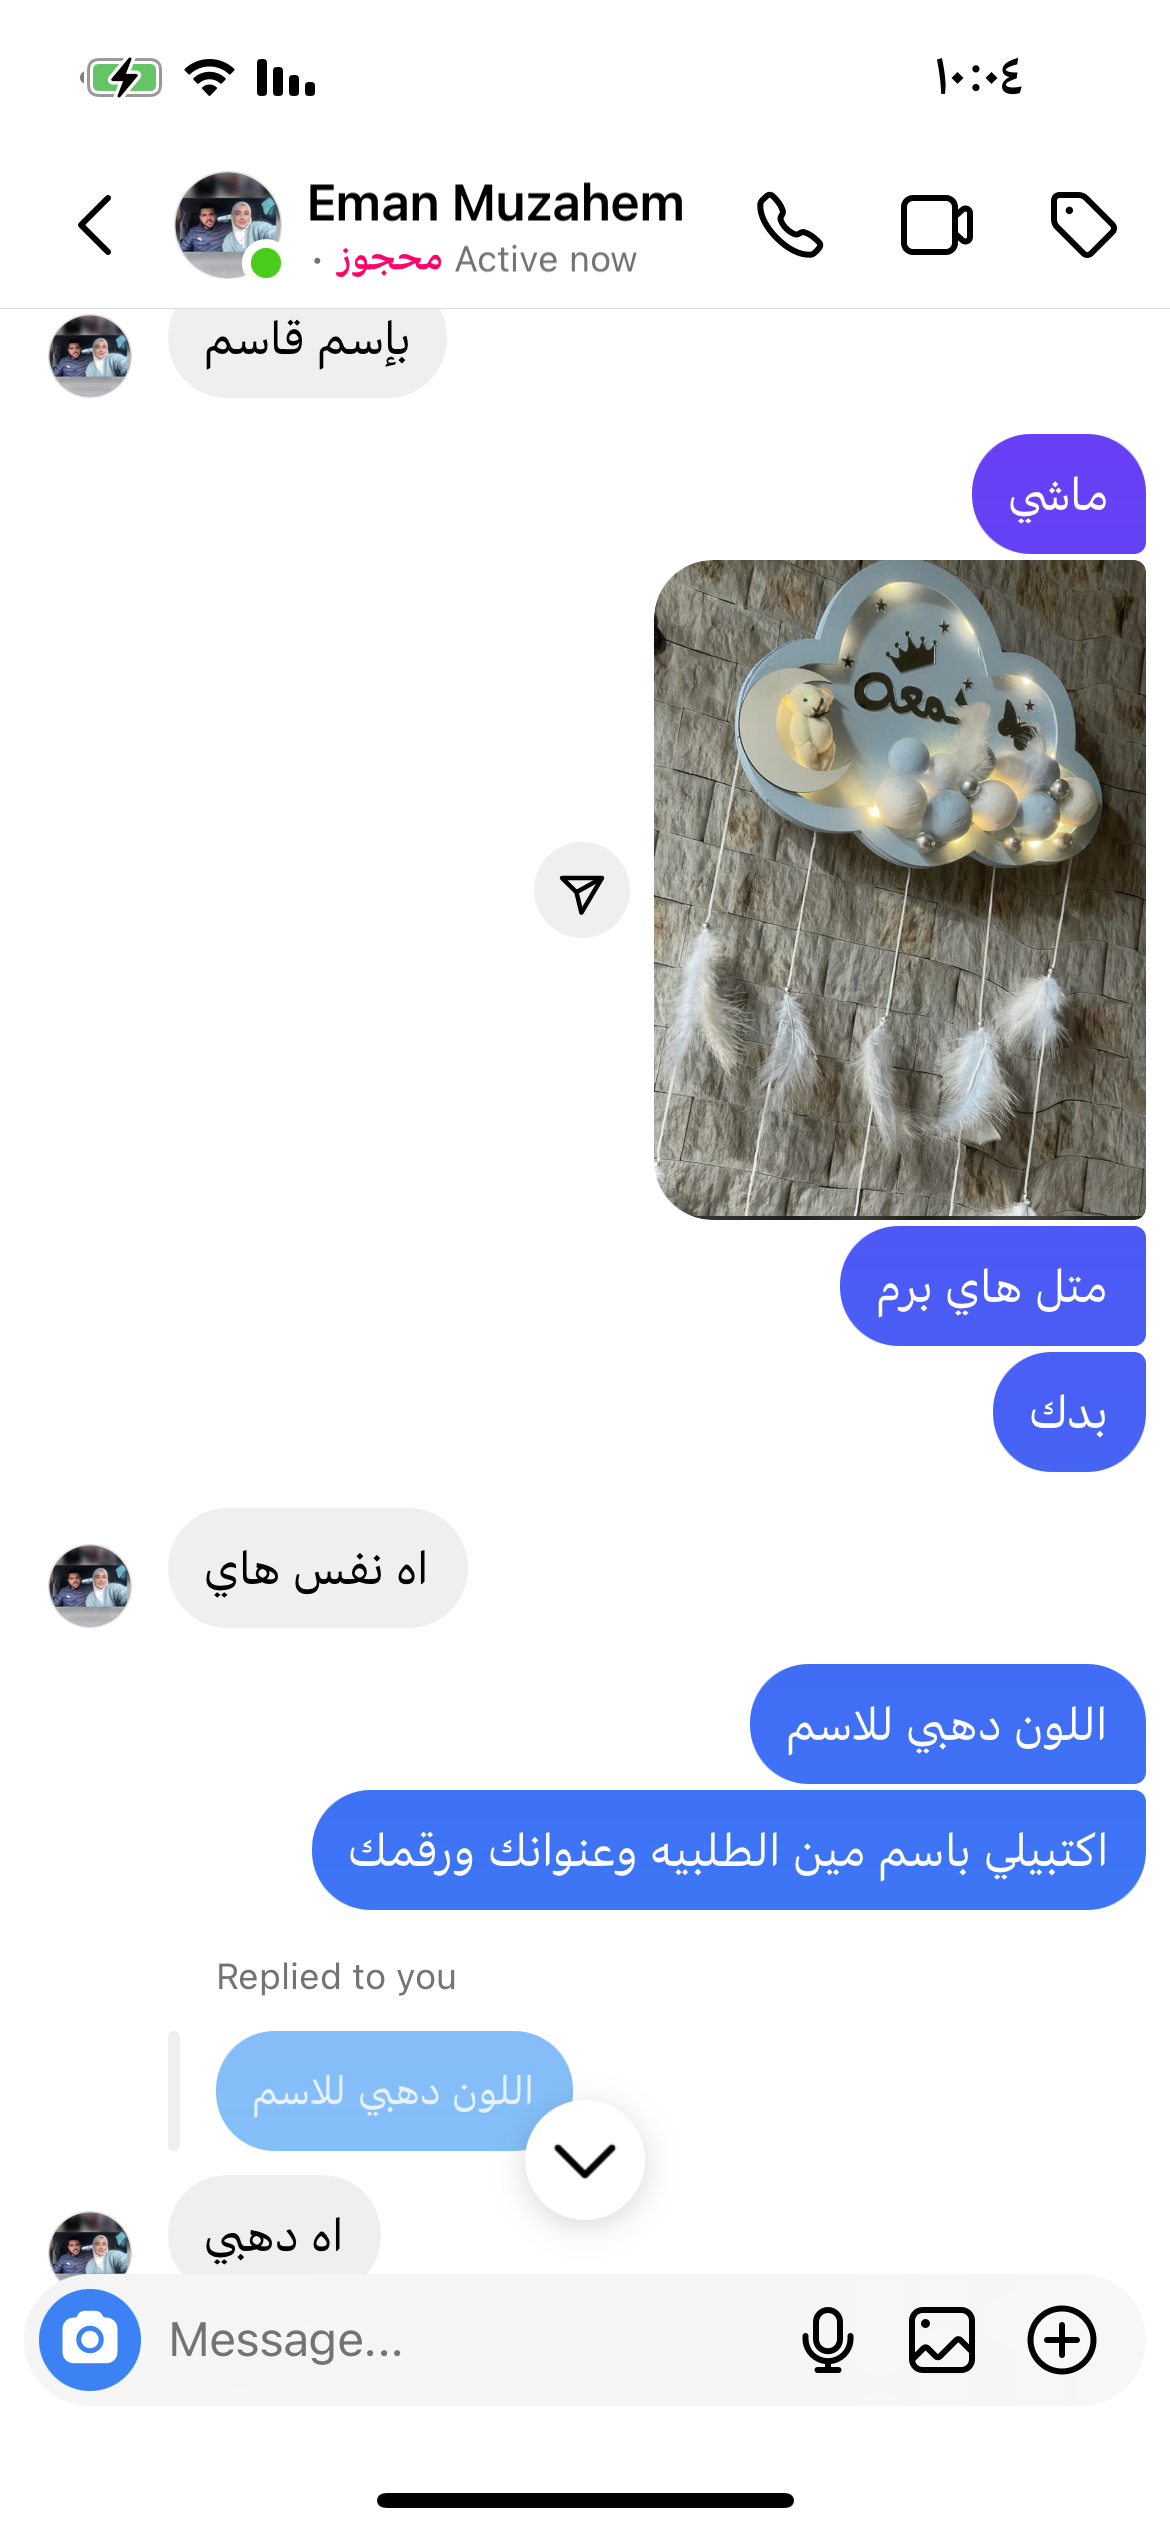The image size is (1170, 2532).
Task: Open Eman Muzahem's profile from name
Action: click(x=495, y=203)
